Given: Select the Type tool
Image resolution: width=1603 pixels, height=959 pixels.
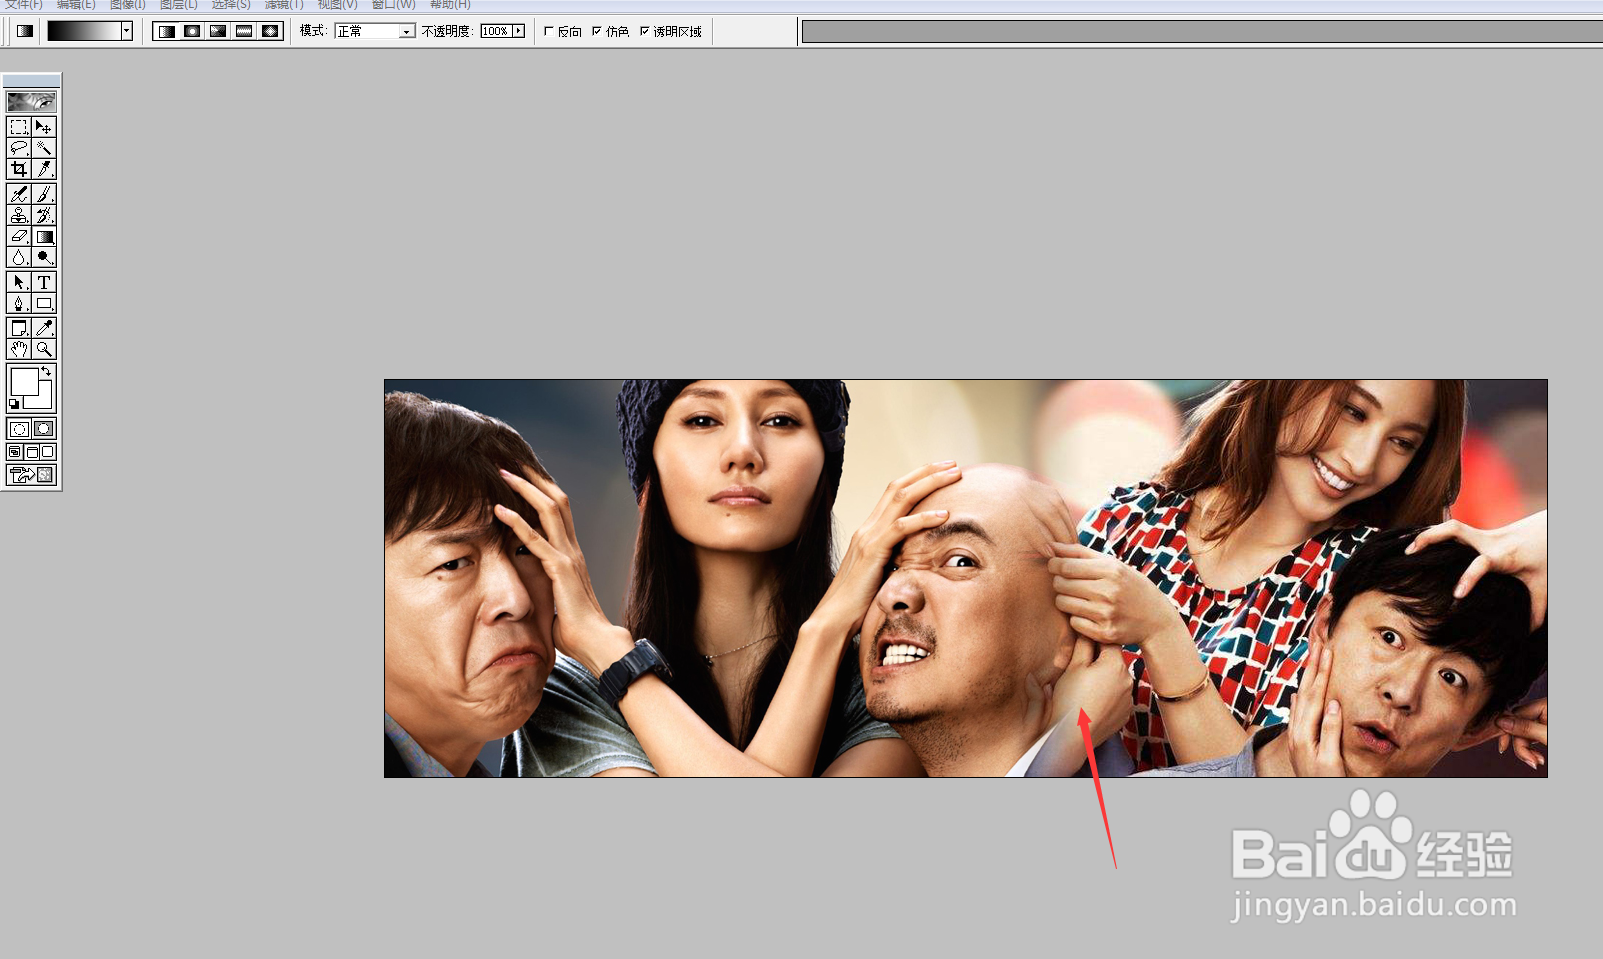Looking at the screenshot, I should (44, 282).
